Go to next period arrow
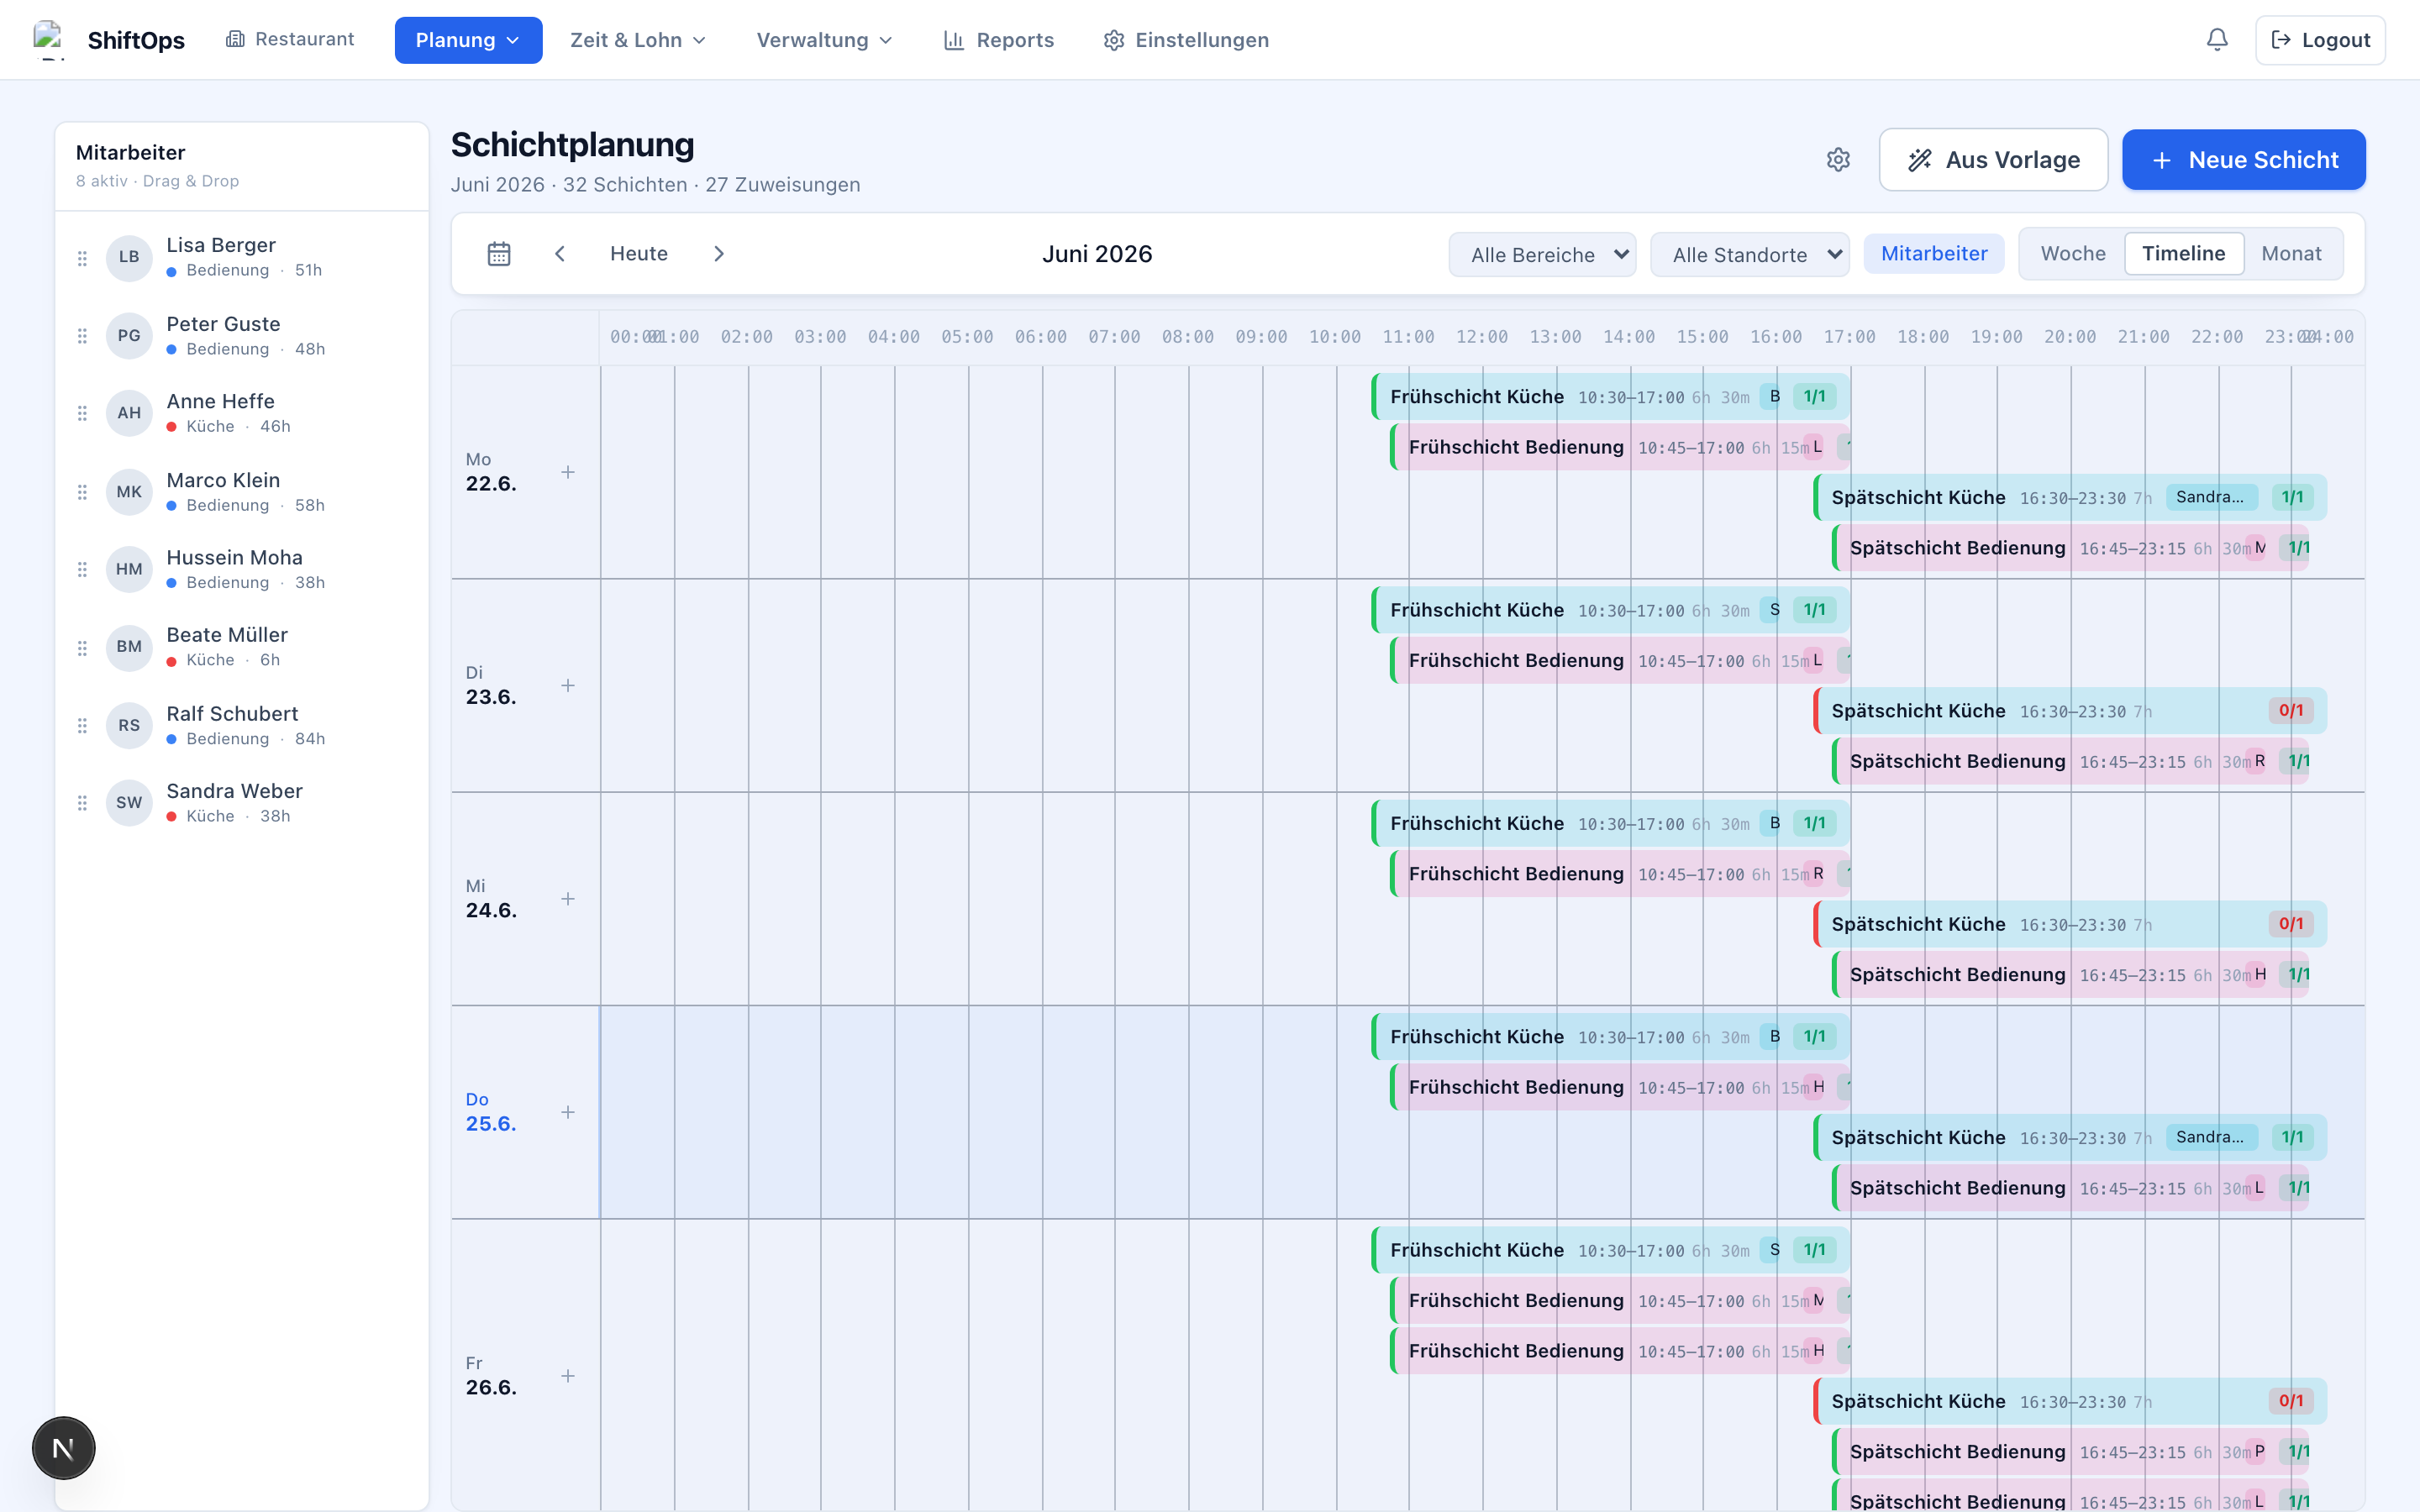2420x1512 pixels. pos(719,254)
